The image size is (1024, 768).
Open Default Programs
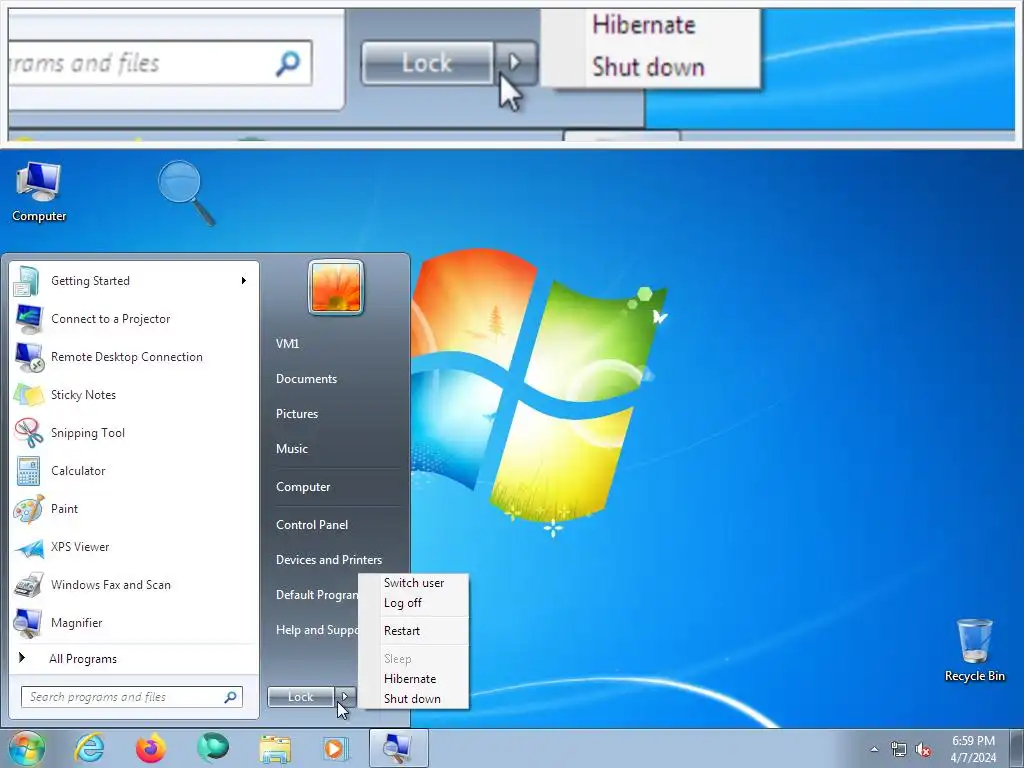click(x=317, y=595)
